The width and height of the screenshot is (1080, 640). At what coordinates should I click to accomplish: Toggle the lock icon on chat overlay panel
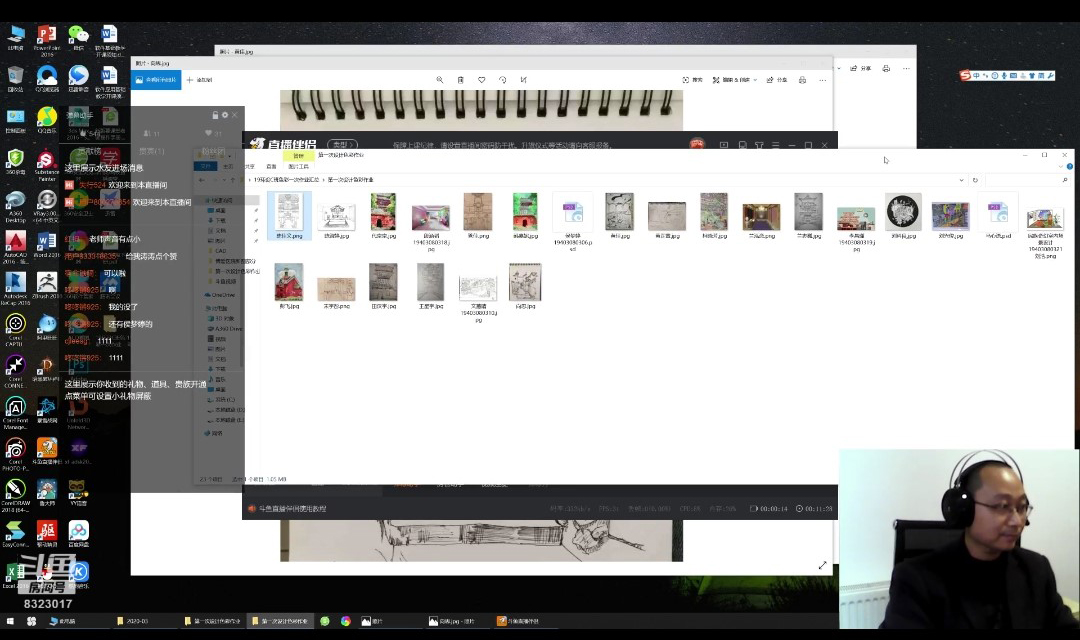coord(213,115)
